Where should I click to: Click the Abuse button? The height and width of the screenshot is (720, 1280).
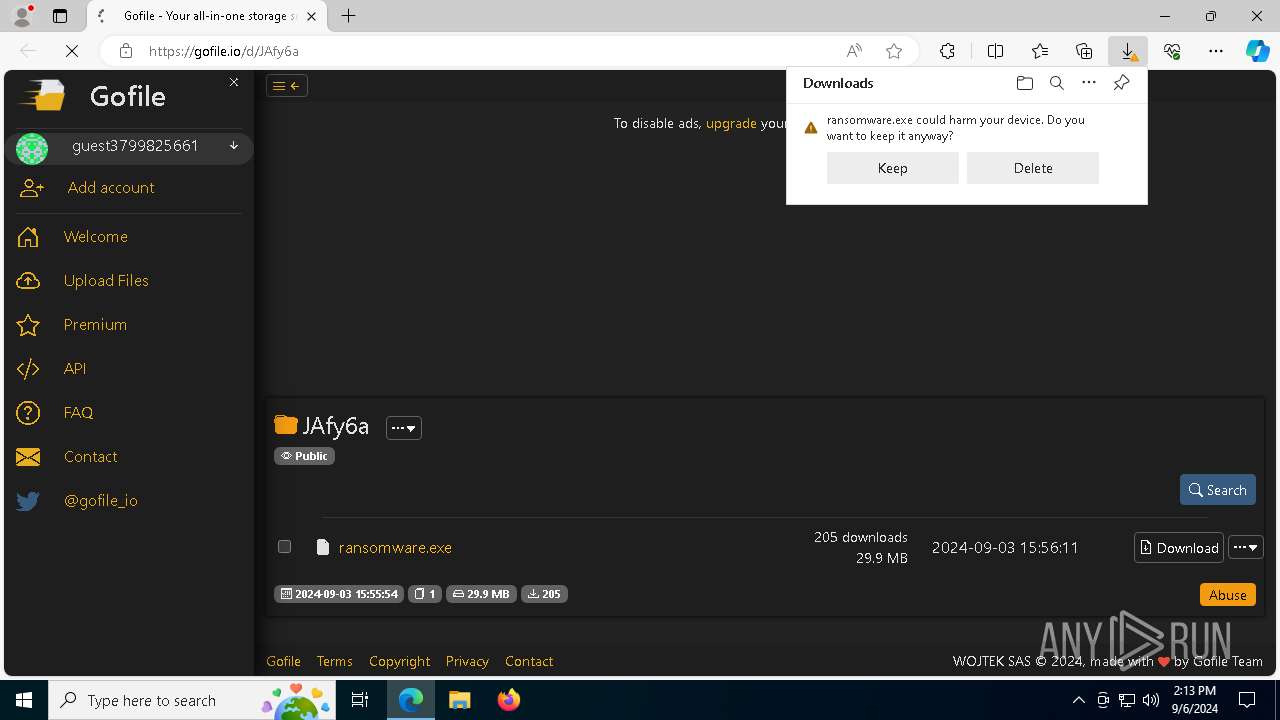[1227, 594]
